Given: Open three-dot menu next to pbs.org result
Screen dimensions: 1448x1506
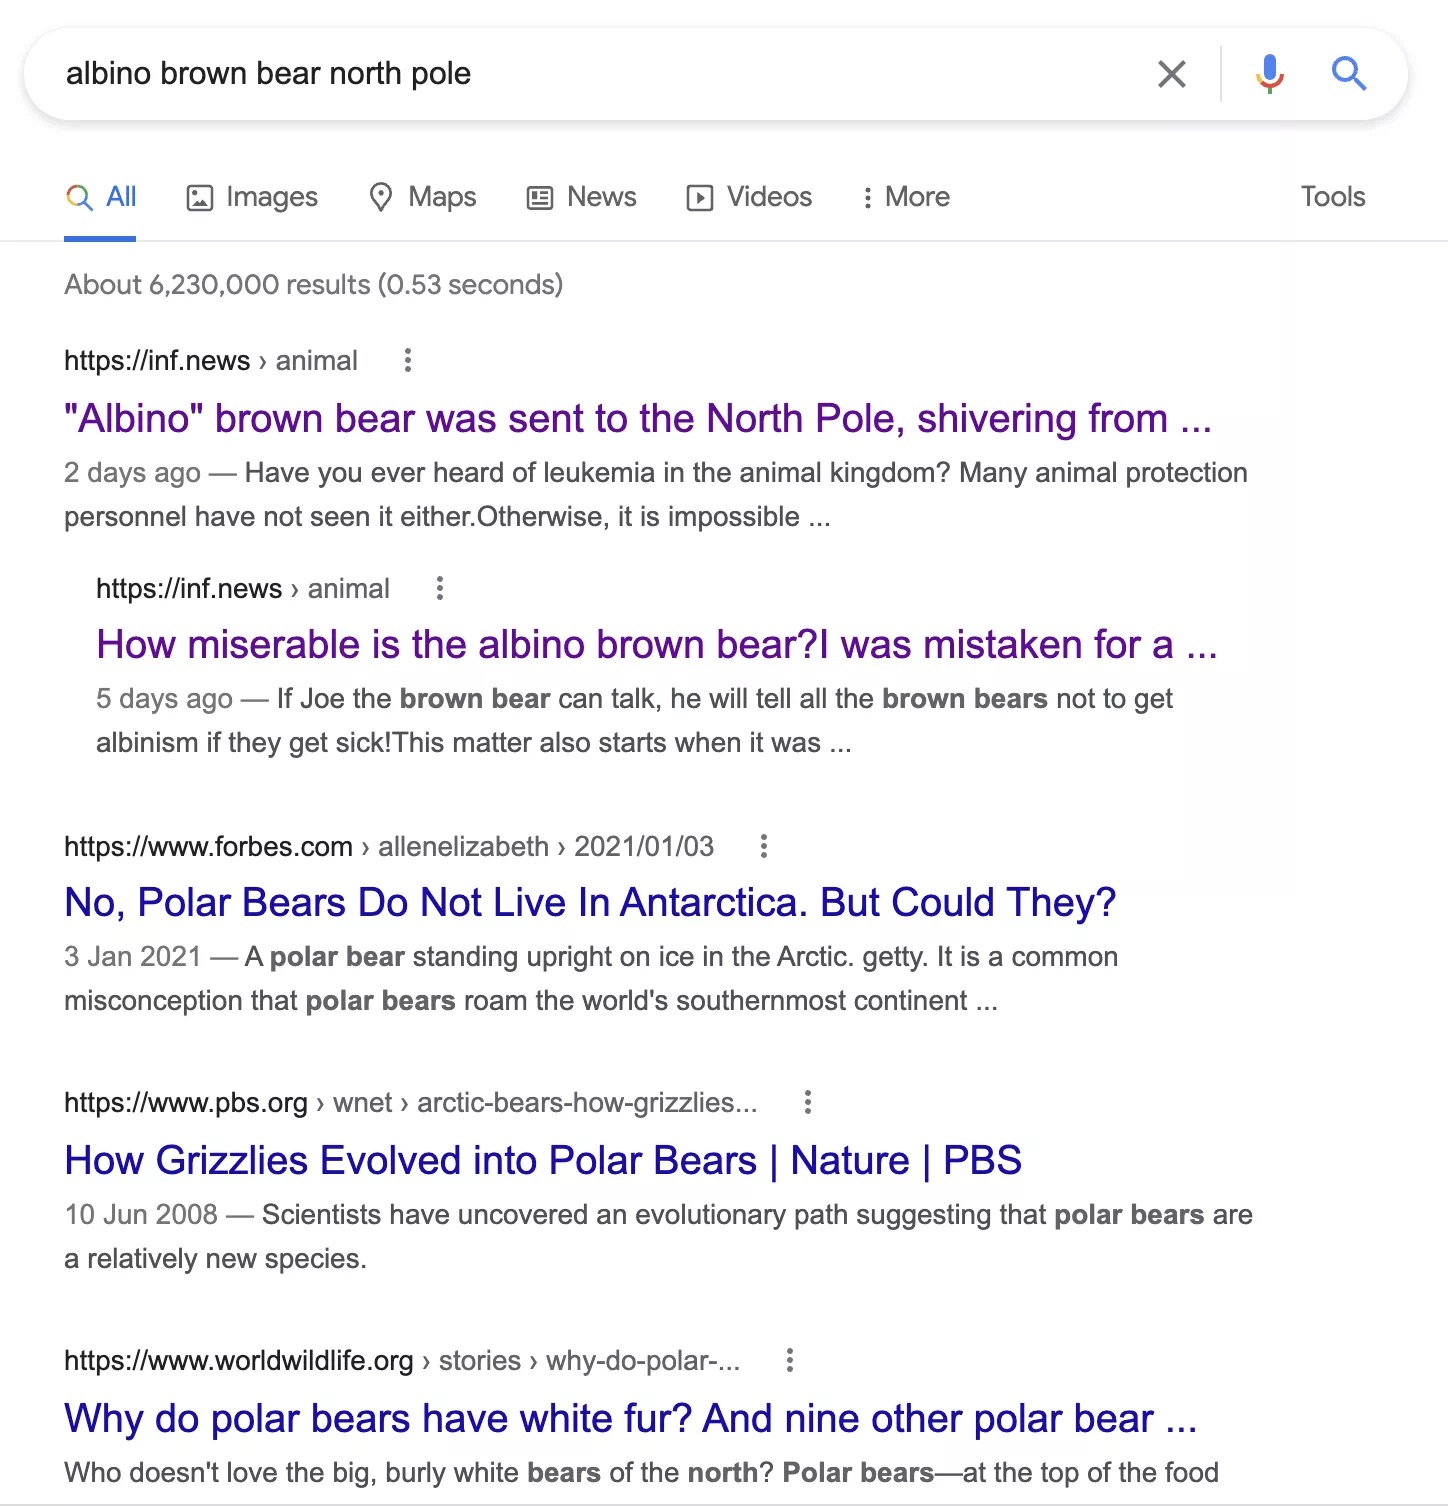Looking at the screenshot, I should point(807,1102).
